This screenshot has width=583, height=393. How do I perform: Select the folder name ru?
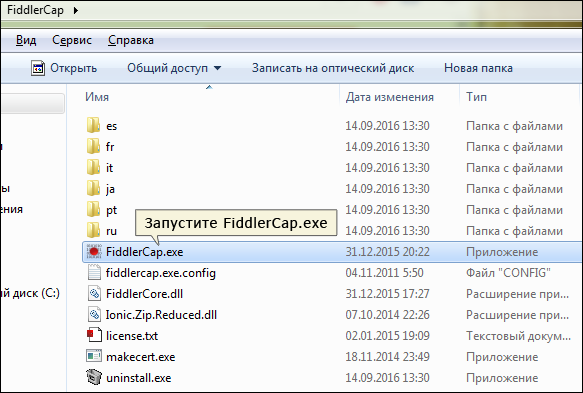tap(112, 231)
